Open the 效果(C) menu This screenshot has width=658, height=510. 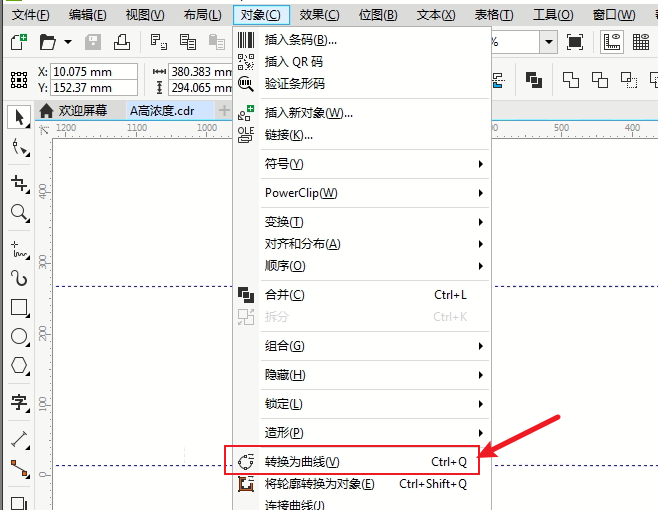(319, 15)
